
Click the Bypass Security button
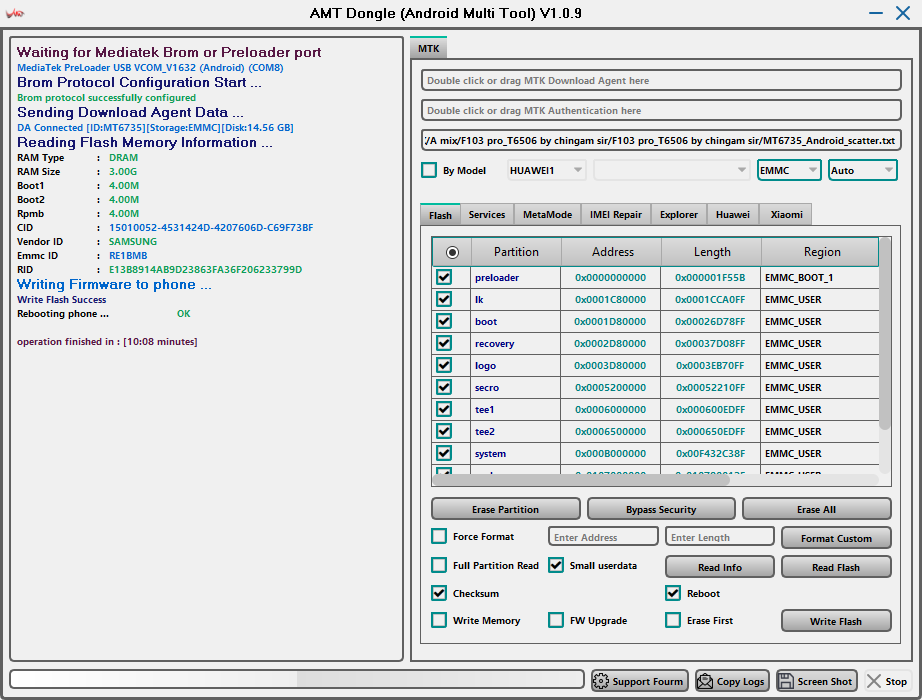pyautogui.click(x=661, y=509)
